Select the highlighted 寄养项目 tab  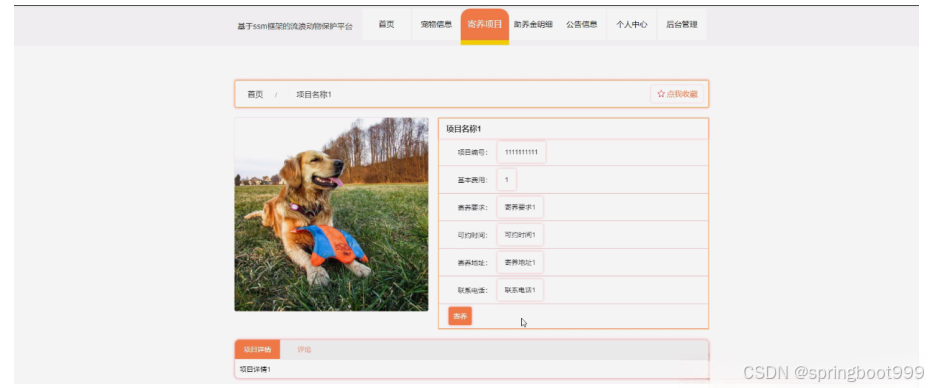coord(485,25)
